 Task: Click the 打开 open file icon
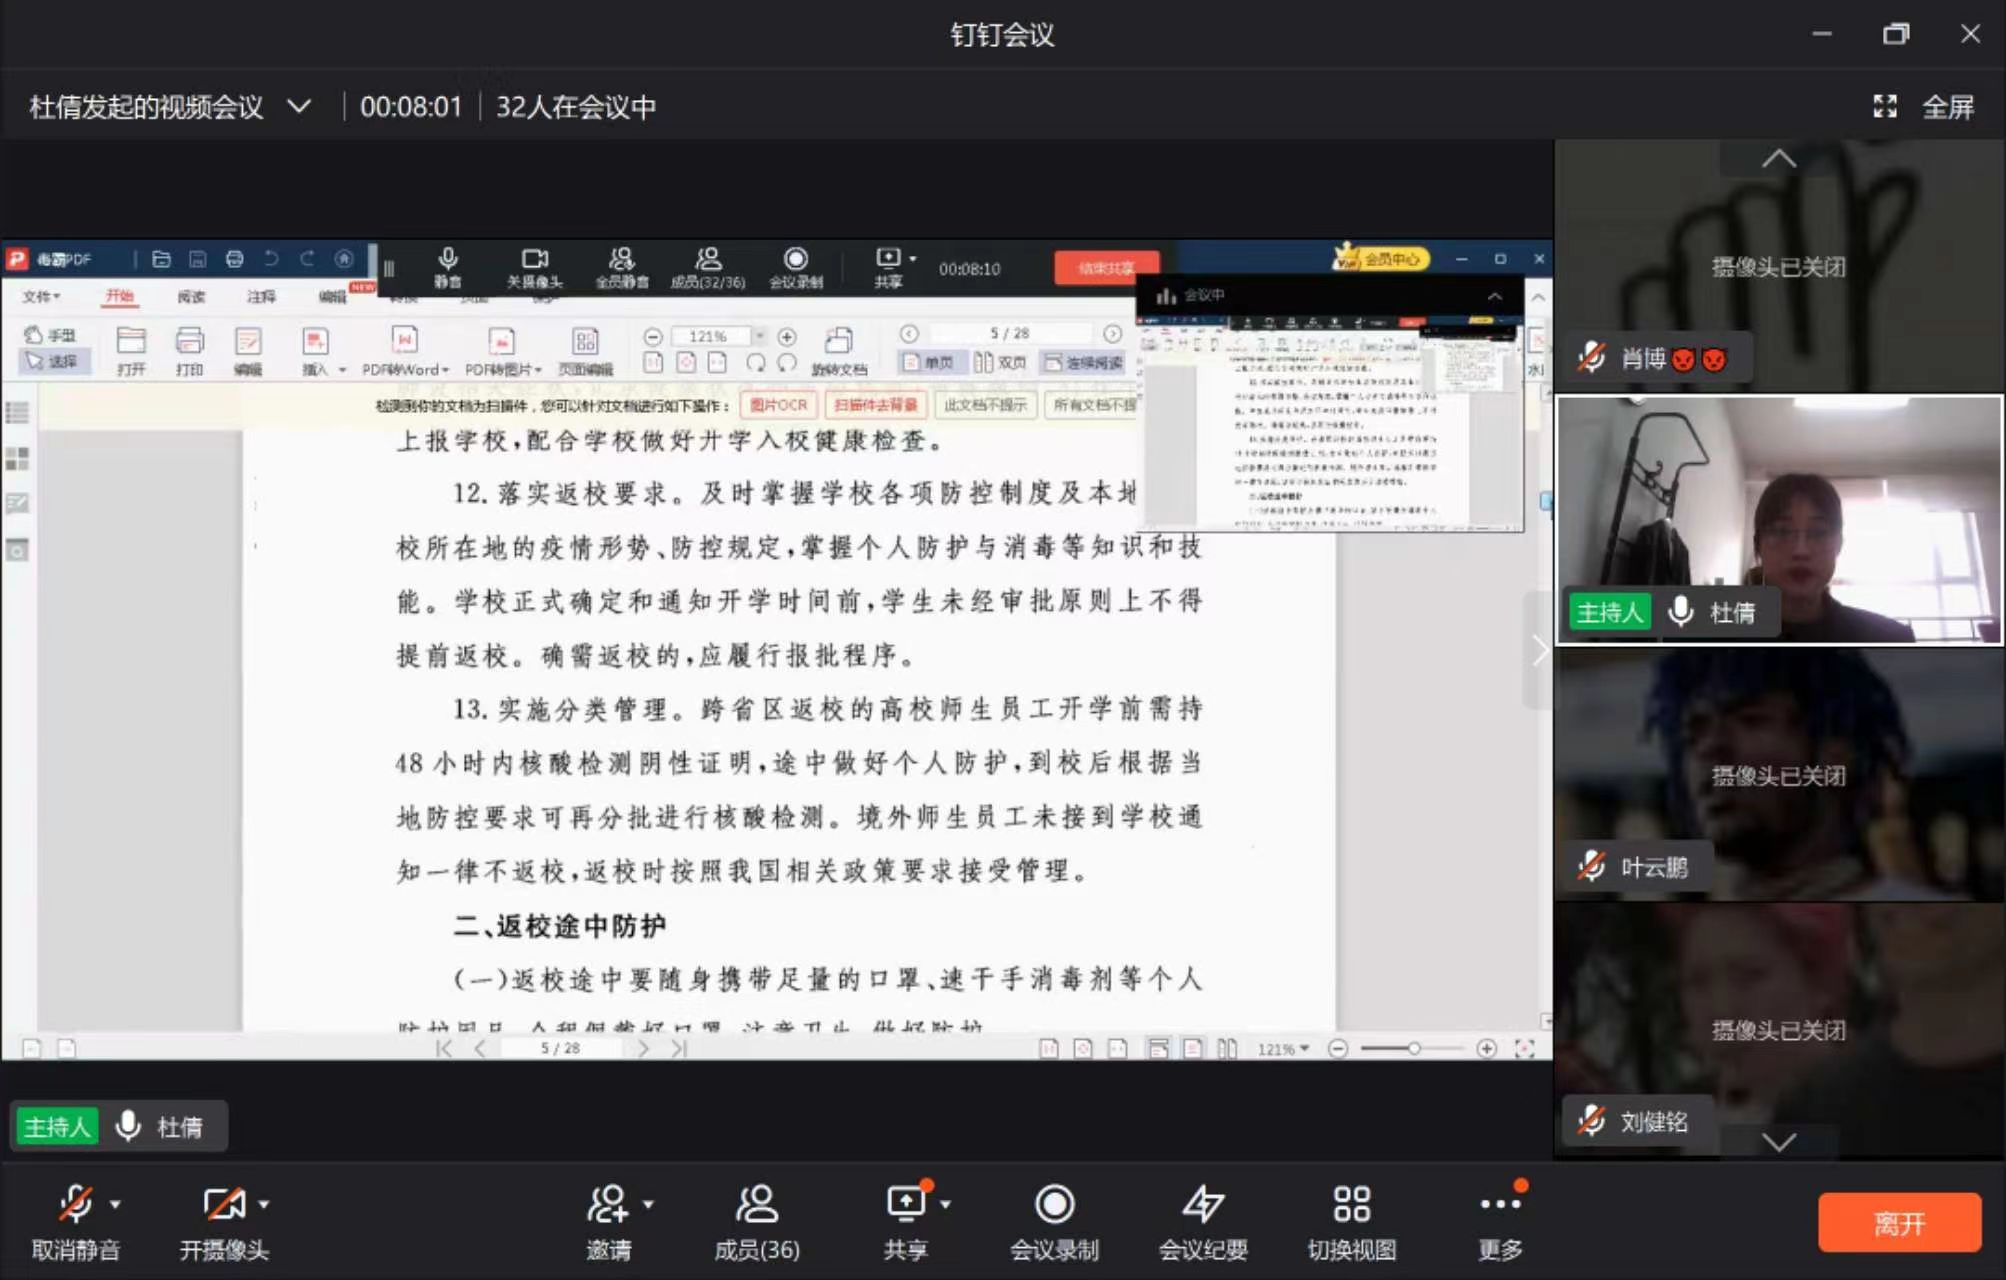tap(131, 351)
